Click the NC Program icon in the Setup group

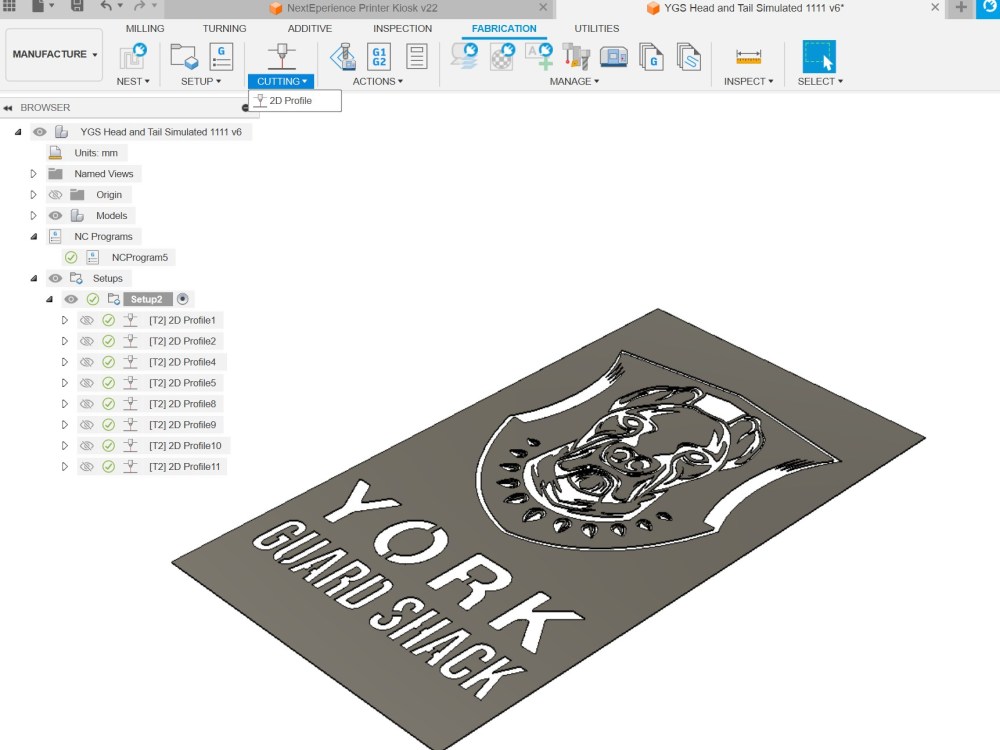click(221, 56)
